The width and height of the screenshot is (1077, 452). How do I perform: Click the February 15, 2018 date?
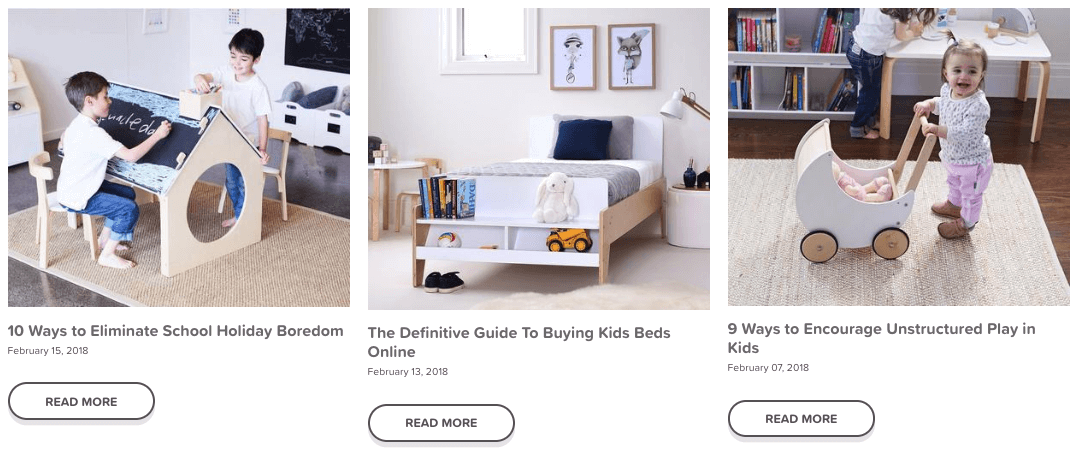point(48,351)
